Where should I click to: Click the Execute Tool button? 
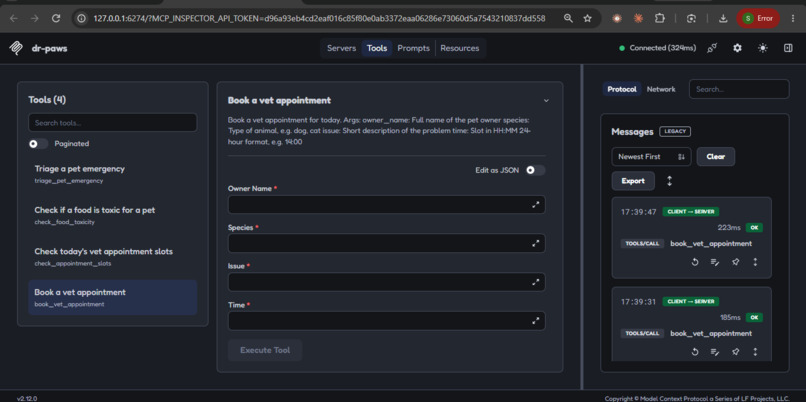coord(265,350)
